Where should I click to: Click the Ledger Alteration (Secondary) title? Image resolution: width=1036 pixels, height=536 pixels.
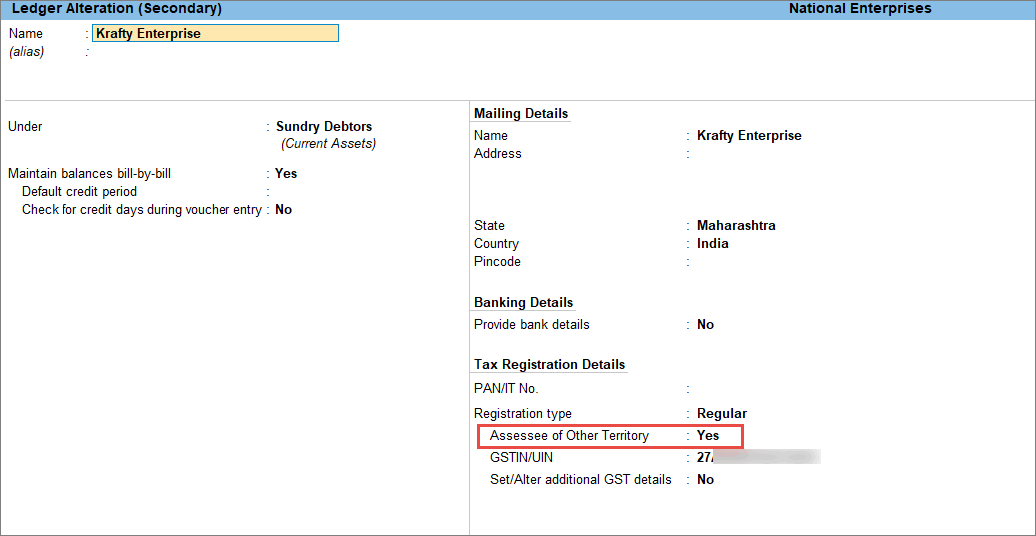(117, 9)
